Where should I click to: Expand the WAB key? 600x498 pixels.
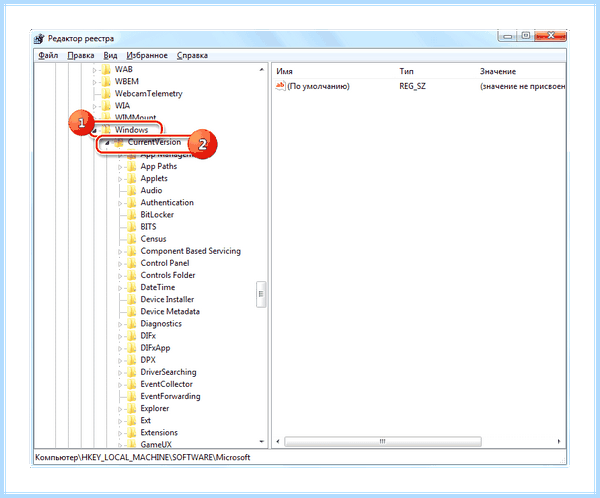coord(95,70)
